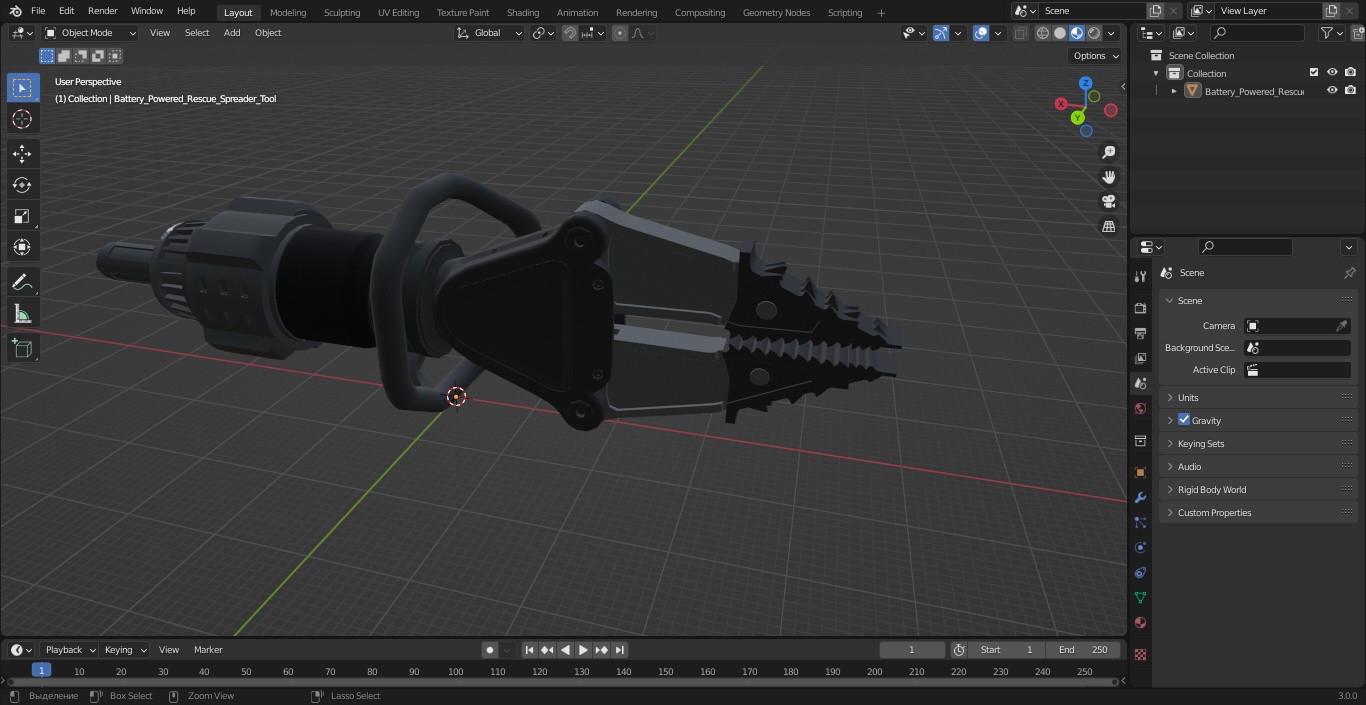
Task: Hide Battery_Powered_Rescue object with eye icon
Action: (x=1332, y=91)
